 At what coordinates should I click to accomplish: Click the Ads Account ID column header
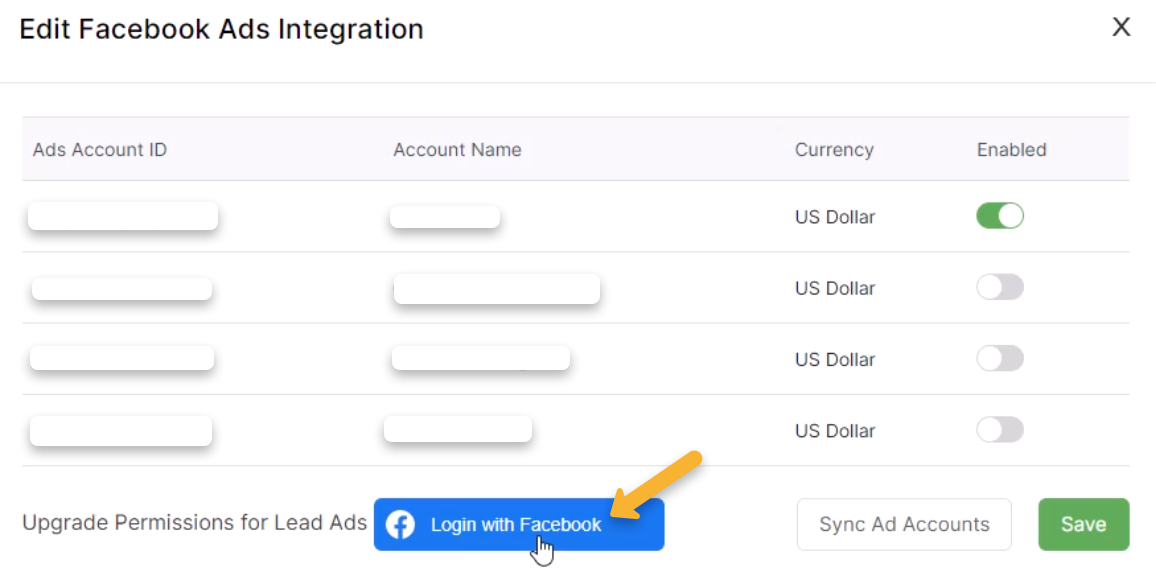pyautogui.click(x=100, y=150)
